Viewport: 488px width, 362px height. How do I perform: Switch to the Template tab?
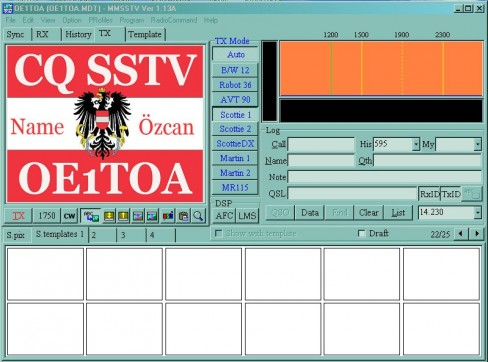(145, 34)
